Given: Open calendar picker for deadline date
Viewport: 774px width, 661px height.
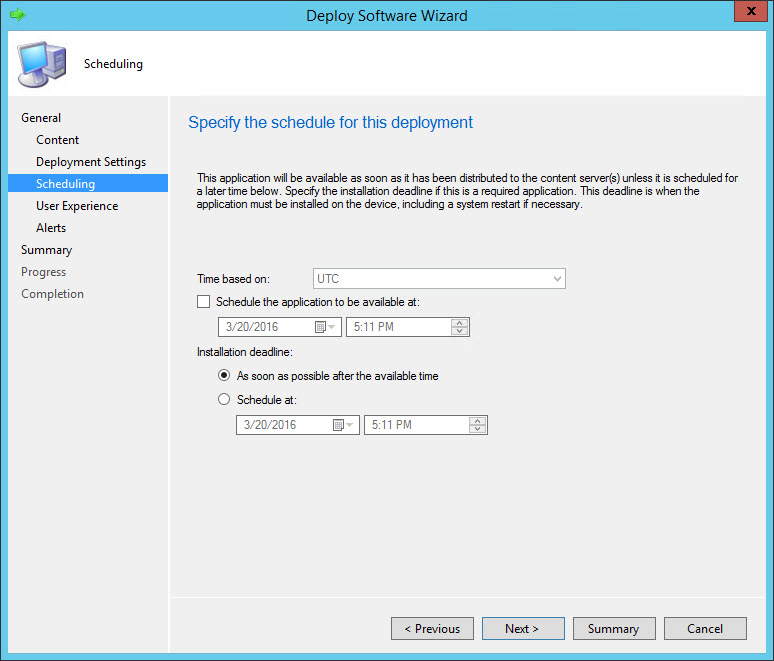Looking at the screenshot, I should (339, 425).
